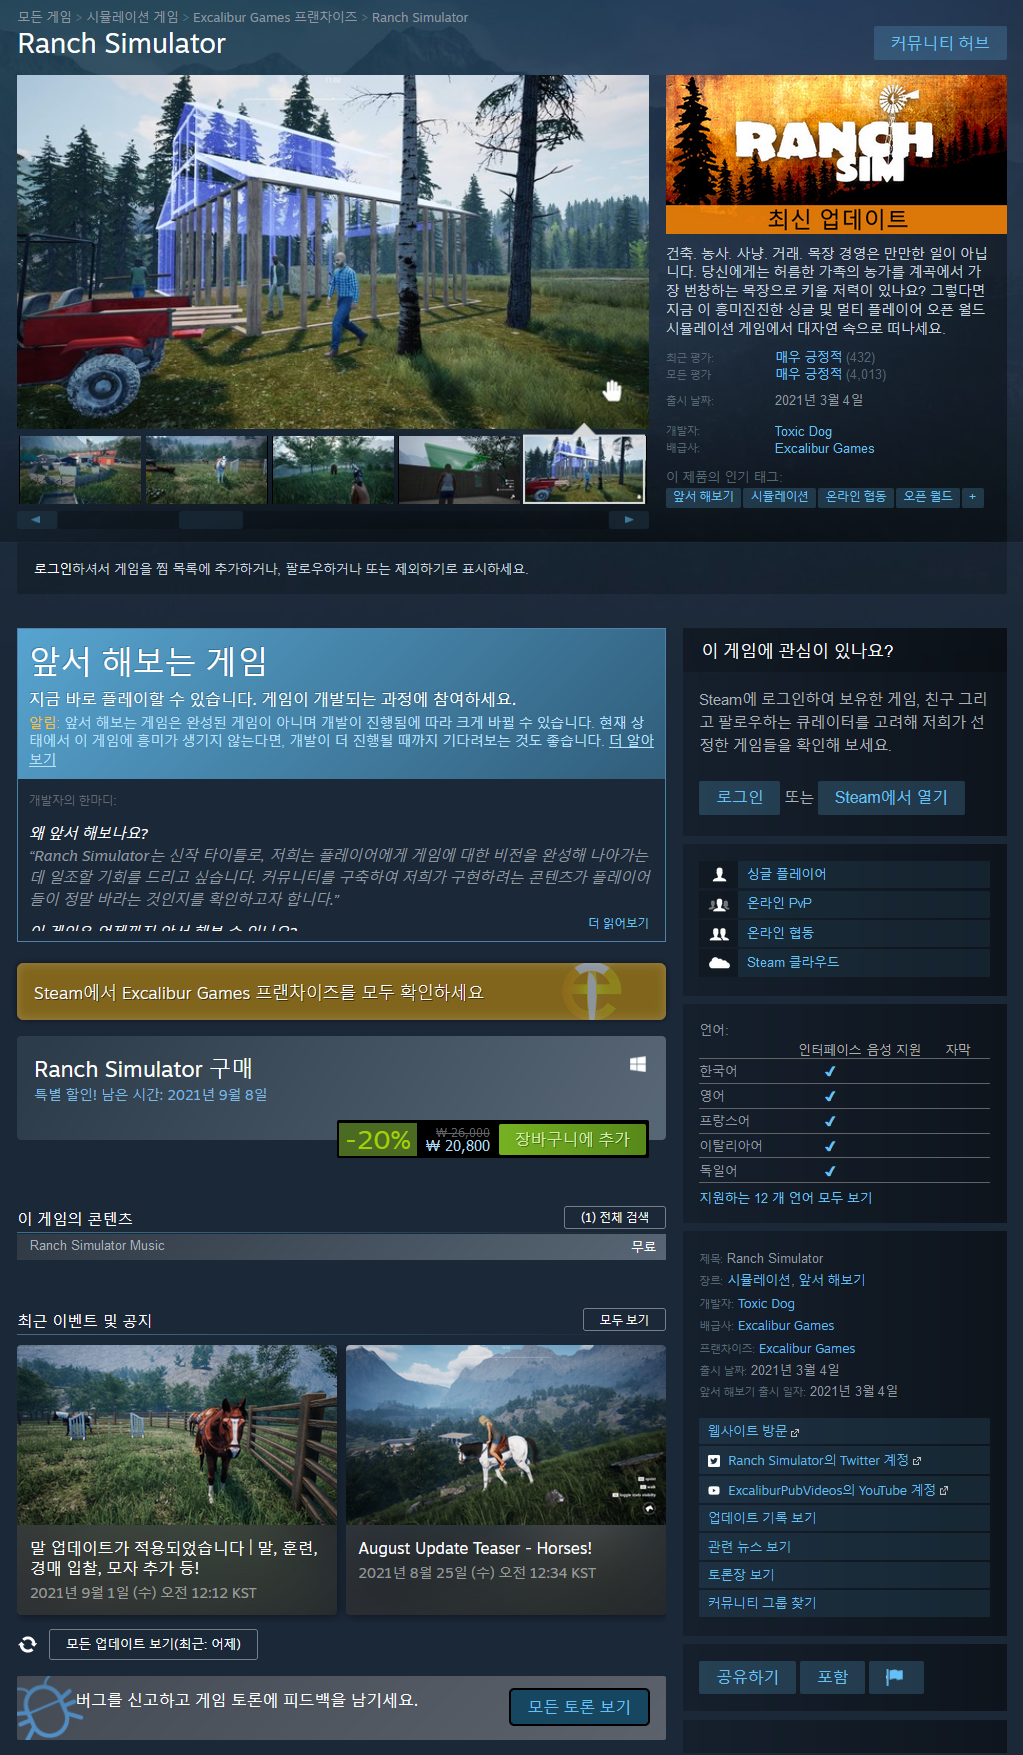
Task: Click 모두 보기 for recent events
Action: 624,1320
